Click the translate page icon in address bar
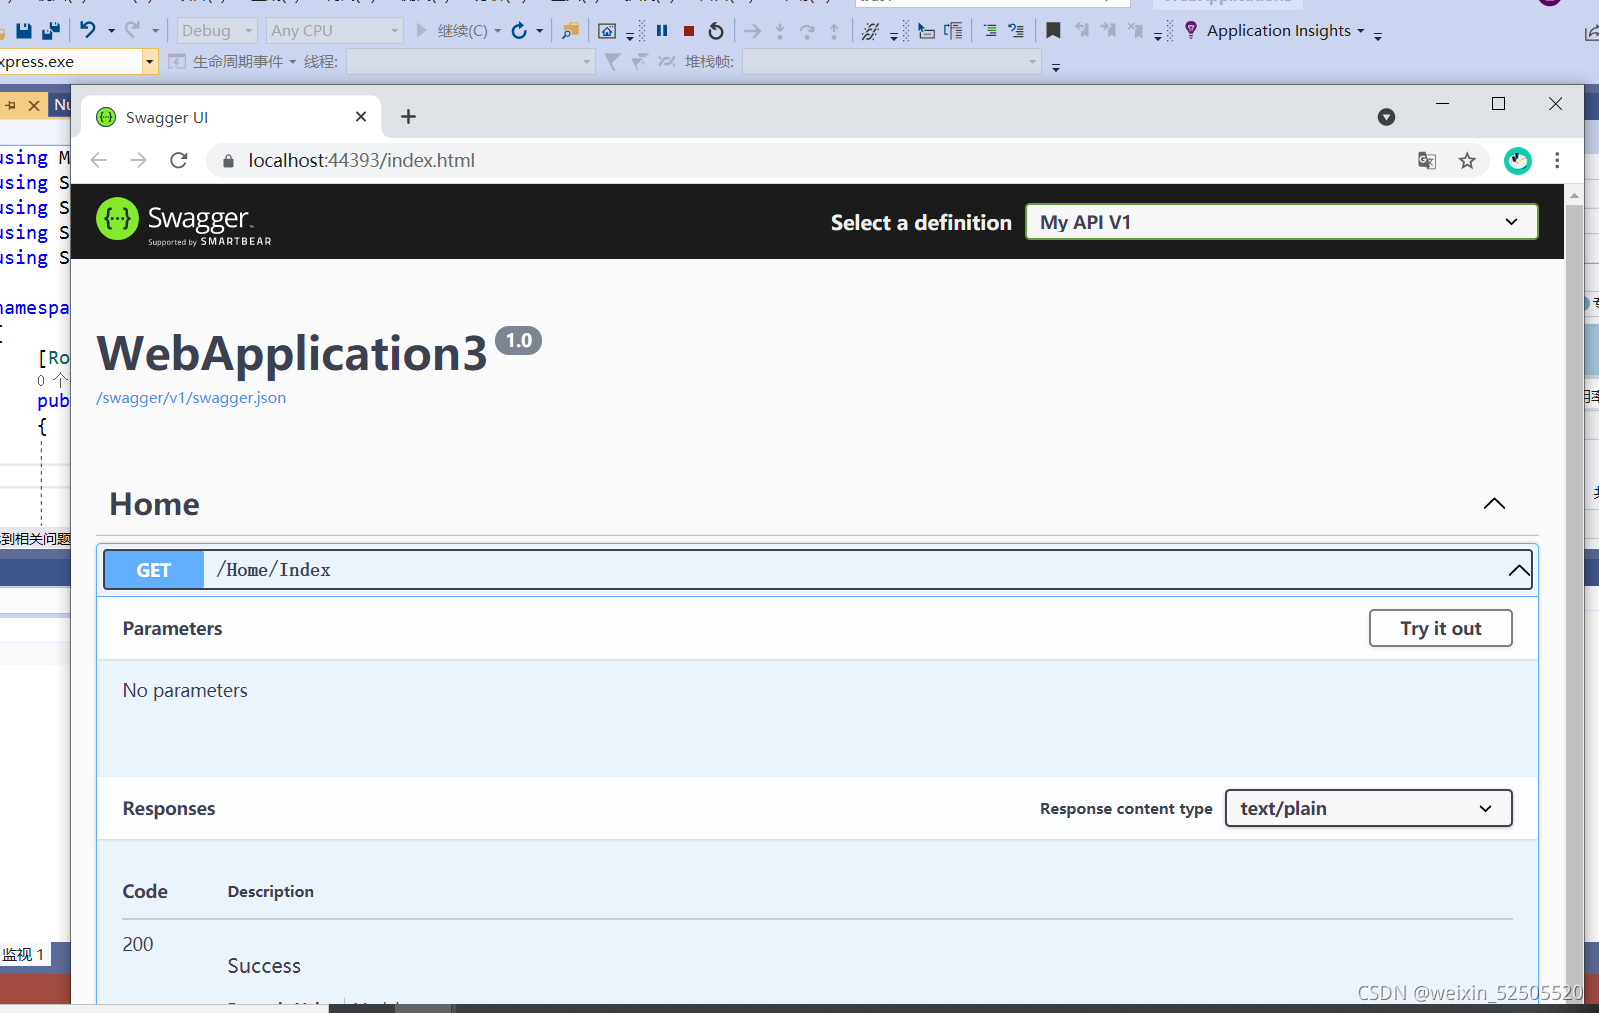 coord(1427,160)
